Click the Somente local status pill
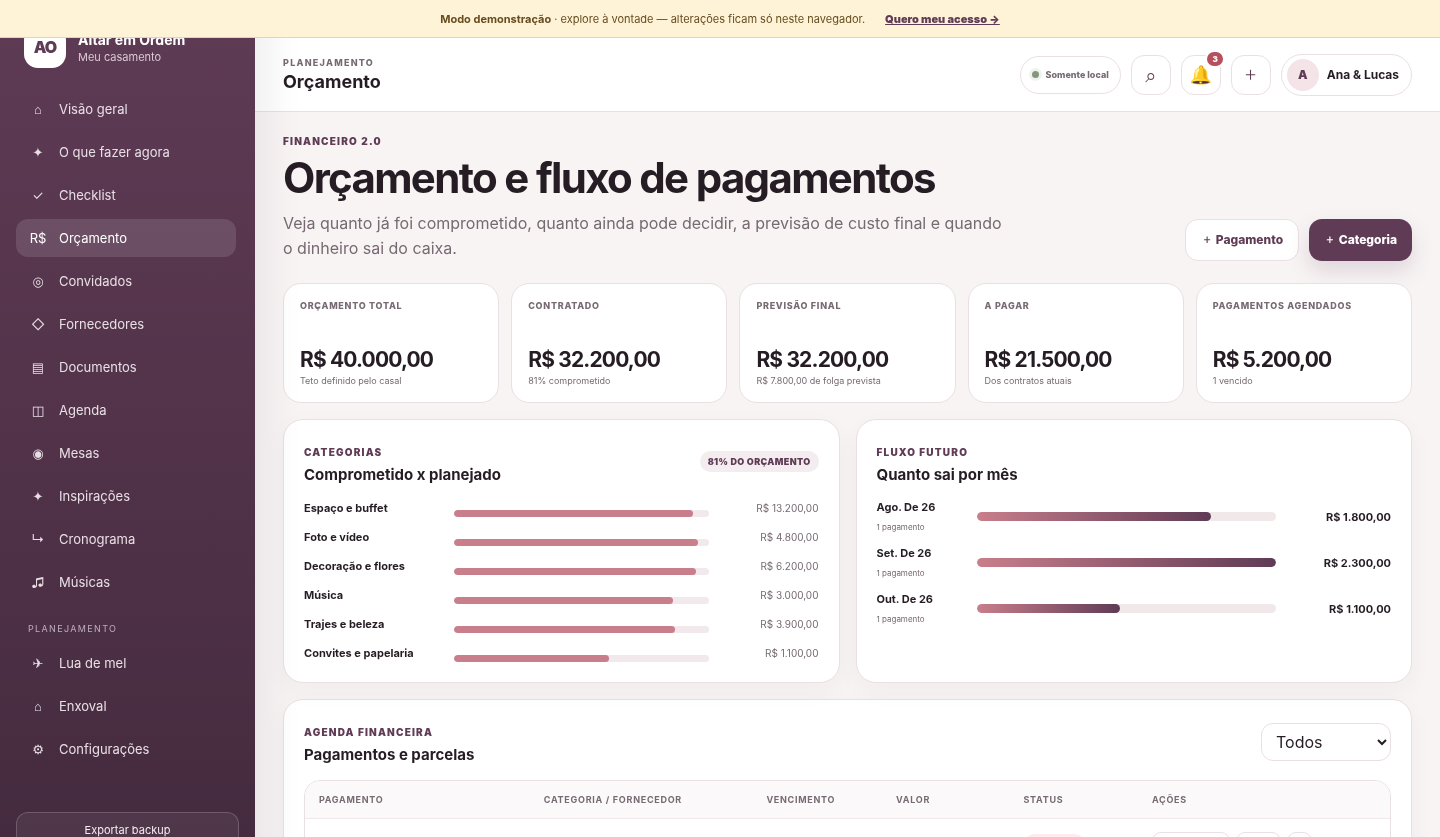The width and height of the screenshot is (1440, 837). [1070, 75]
